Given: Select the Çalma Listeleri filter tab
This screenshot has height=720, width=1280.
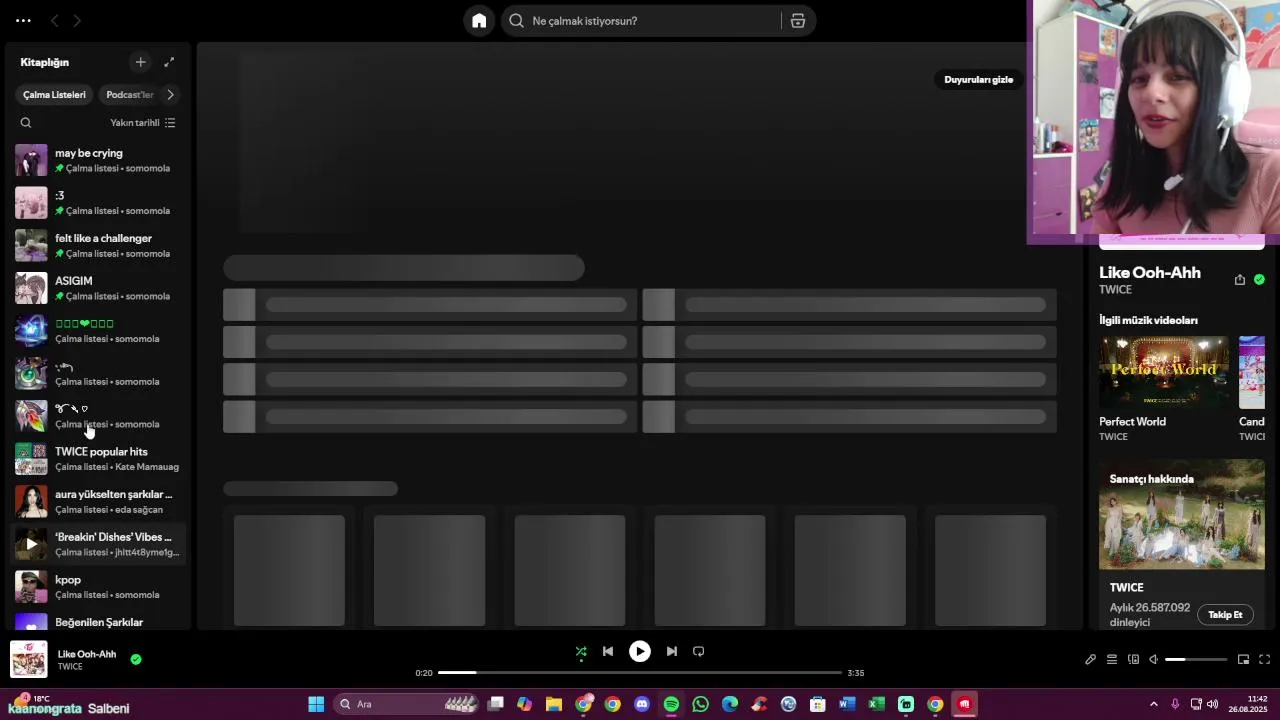Looking at the screenshot, I should coord(54,95).
